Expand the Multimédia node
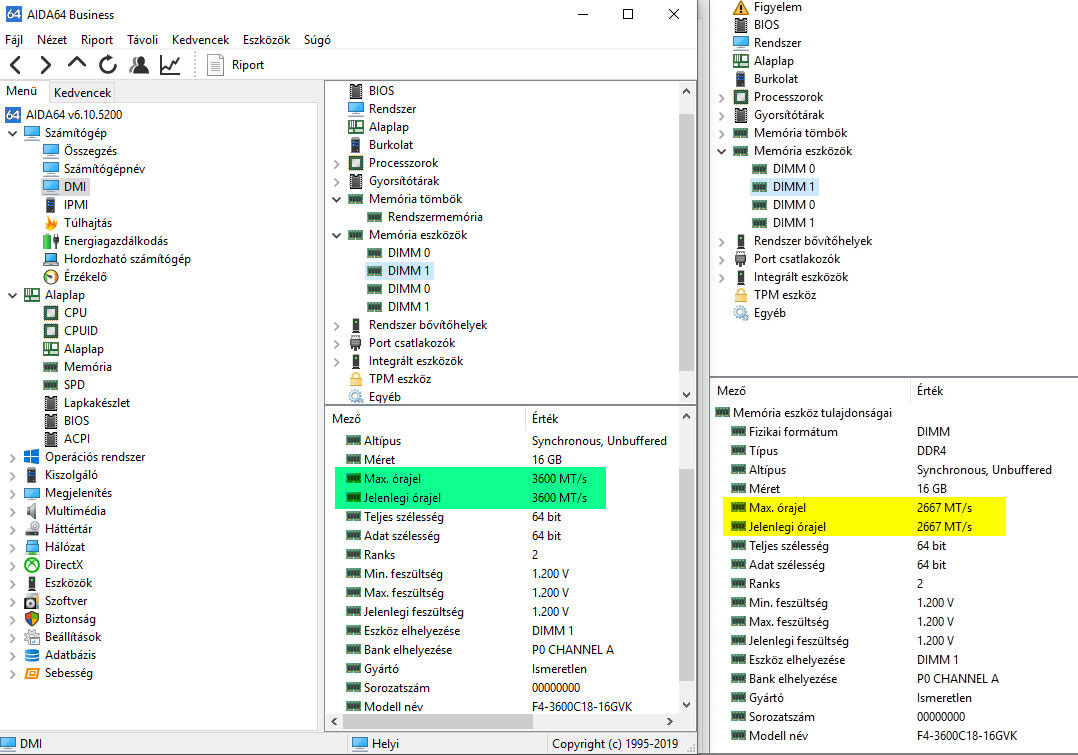 [x=13, y=511]
